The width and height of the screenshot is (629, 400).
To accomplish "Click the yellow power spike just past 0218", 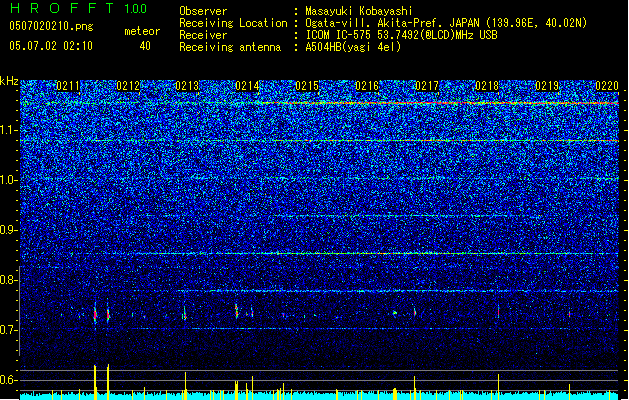I will (x=499, y=386).
